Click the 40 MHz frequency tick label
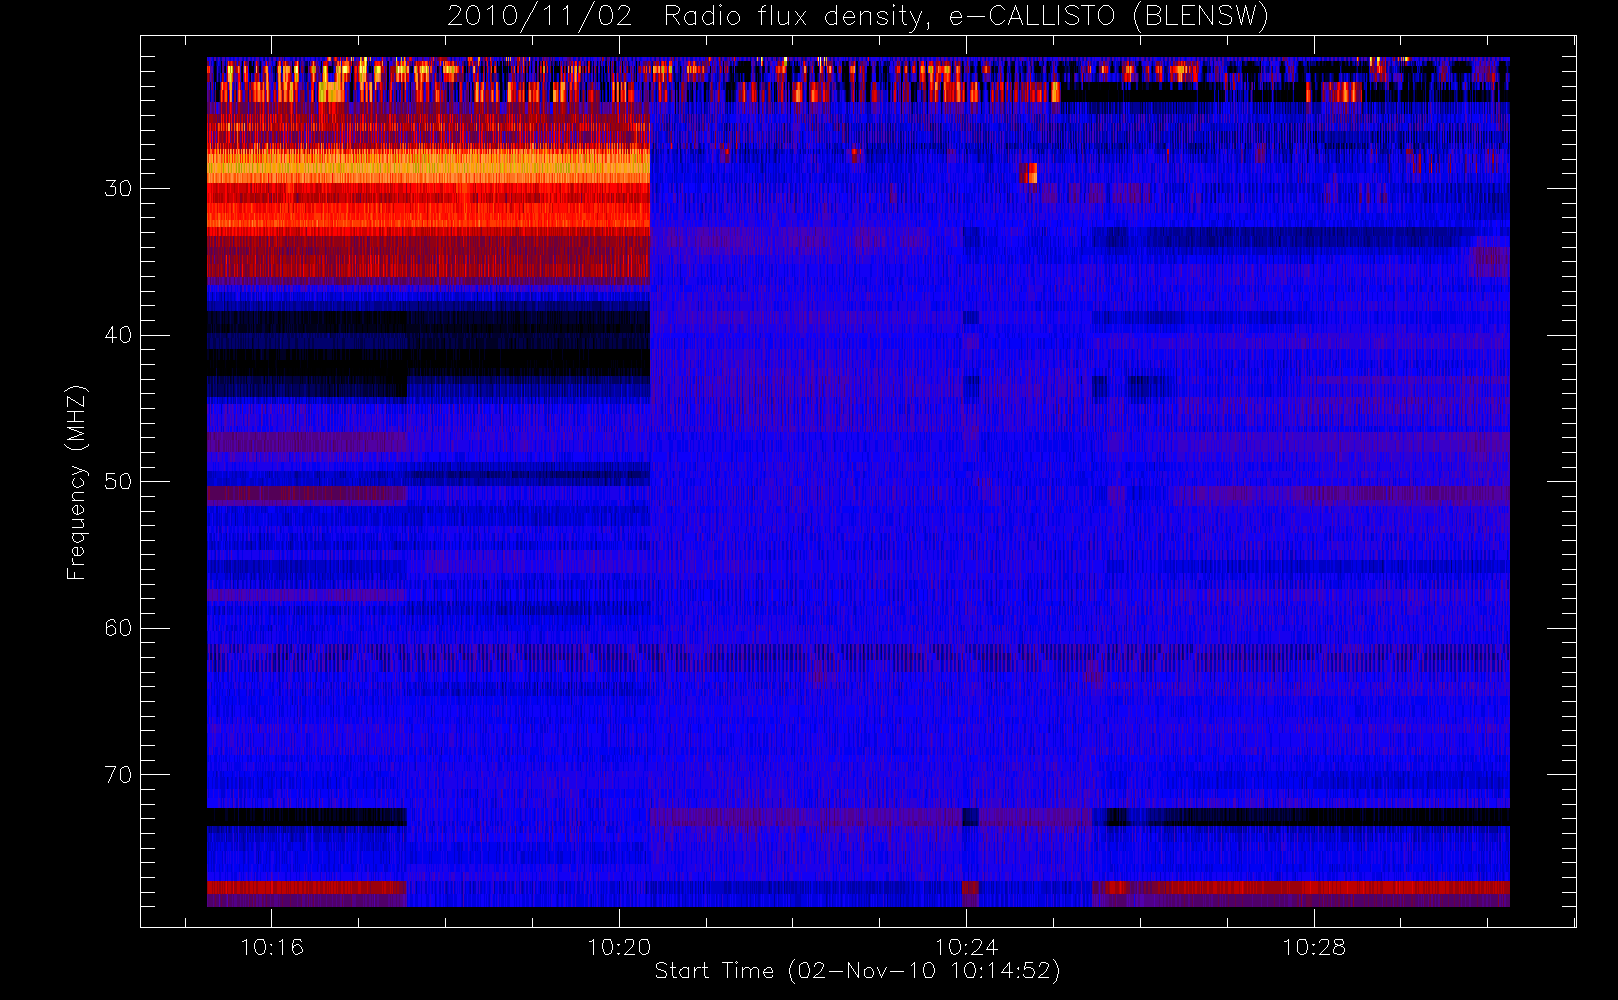The image size is (1618, 1000). (118, 335)
